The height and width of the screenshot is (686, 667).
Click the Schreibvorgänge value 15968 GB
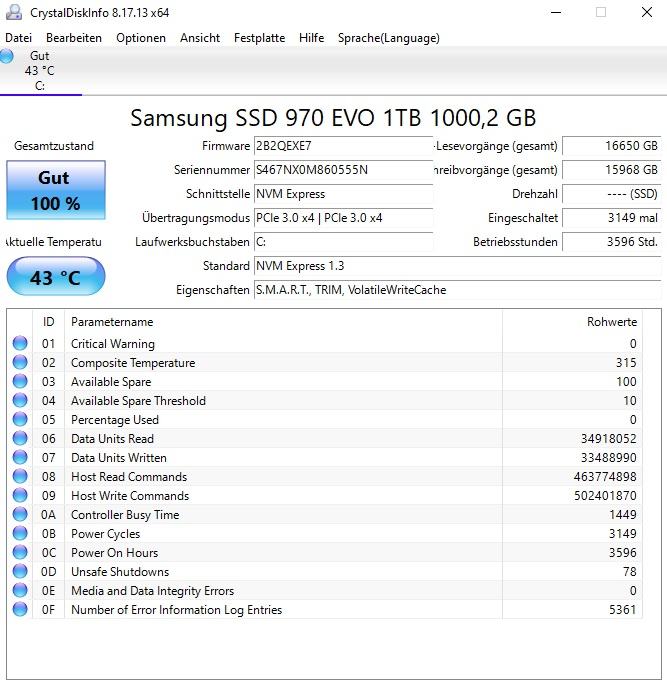click(x=611, y=170)
